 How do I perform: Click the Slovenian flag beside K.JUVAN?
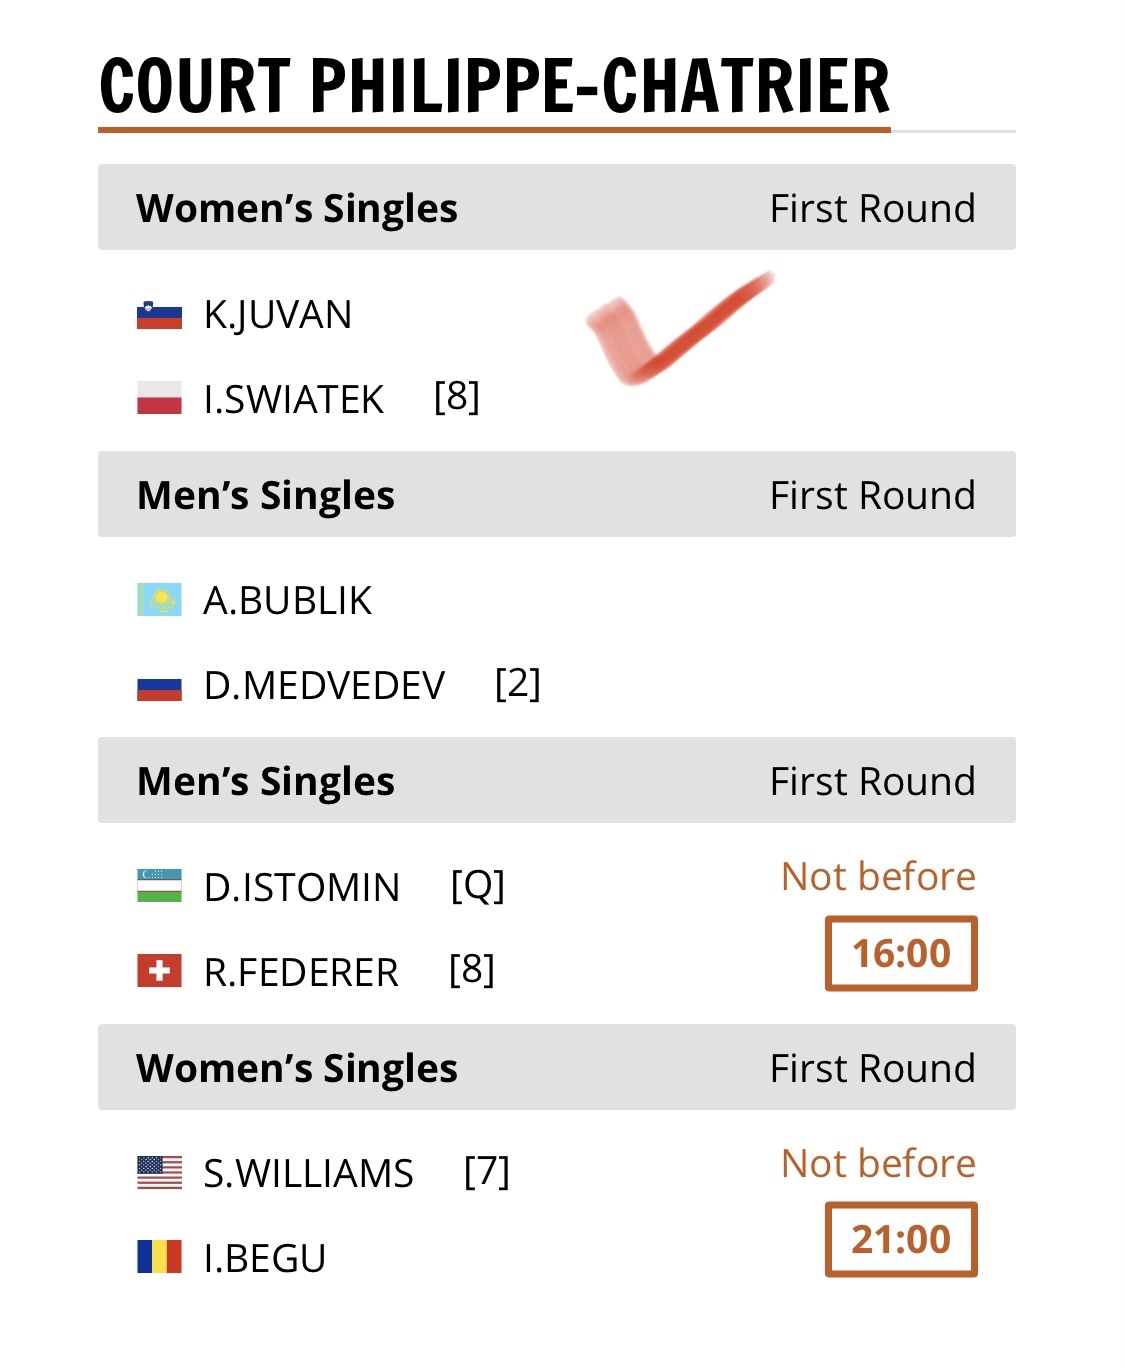(159, 315)
